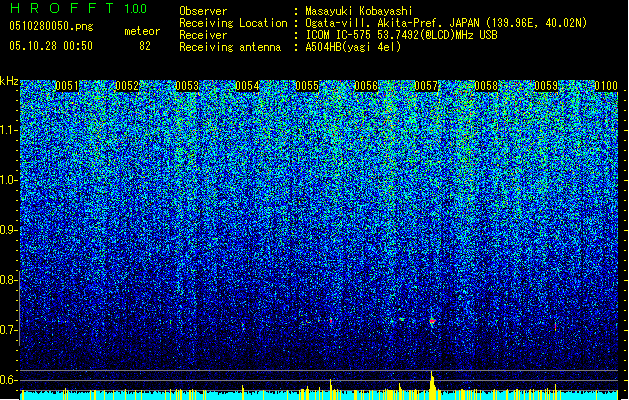Image resolution: width=629 pixels, height=400 pixels.
Task: Click the 0.7 kHz axis label
Action: point(8,330)
